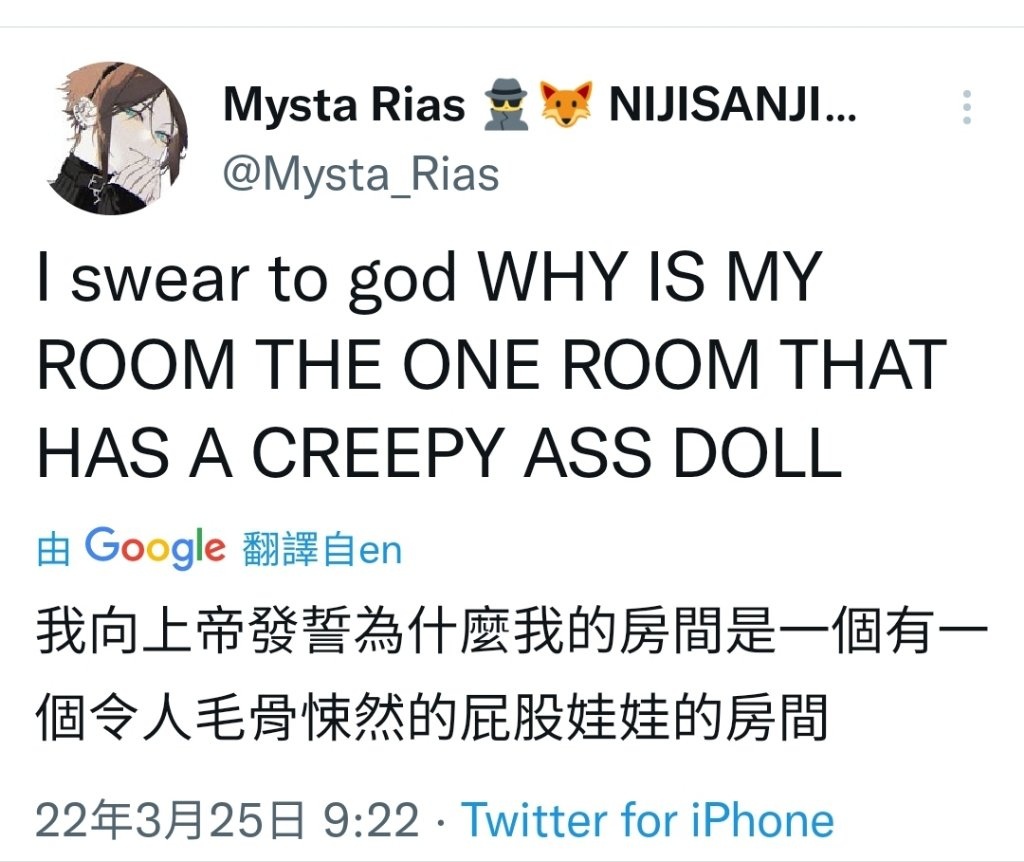1024x862 pixels.
Task: Click the Mysta Rias display name
Action: 344,104
